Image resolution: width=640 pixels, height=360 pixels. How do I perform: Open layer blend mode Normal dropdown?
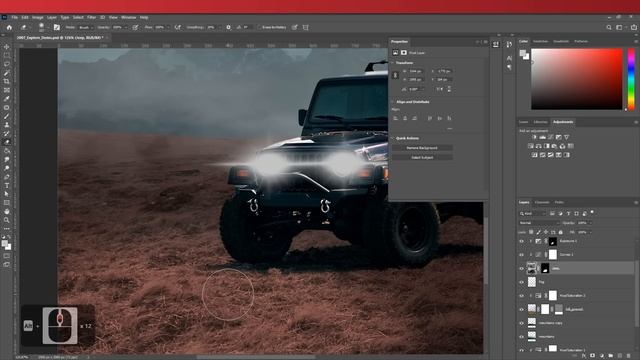pos(539,223)
